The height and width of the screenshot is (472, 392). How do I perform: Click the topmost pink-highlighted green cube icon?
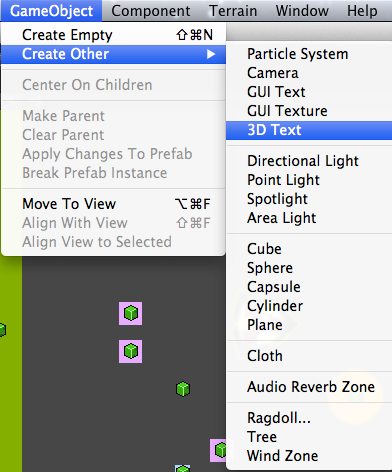(131, 313)
